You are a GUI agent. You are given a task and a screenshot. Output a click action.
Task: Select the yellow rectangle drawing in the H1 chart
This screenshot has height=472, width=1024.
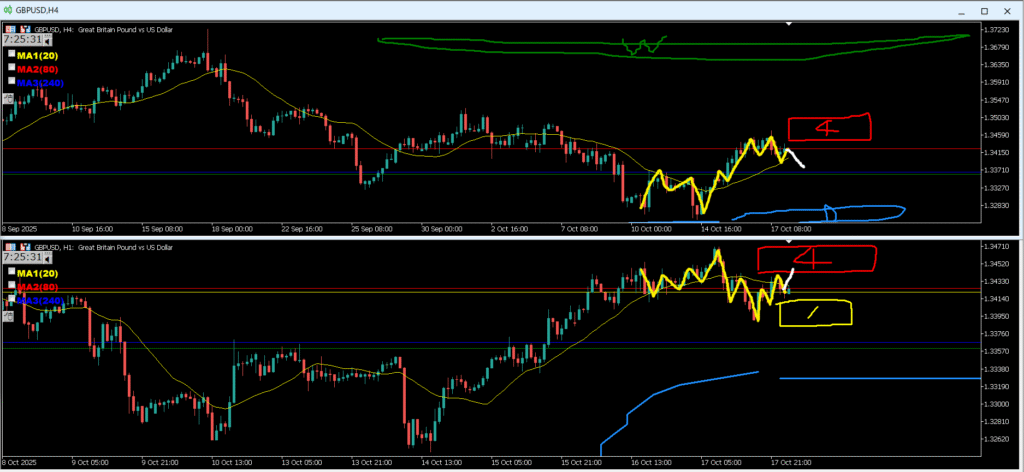tap(816, 313)
